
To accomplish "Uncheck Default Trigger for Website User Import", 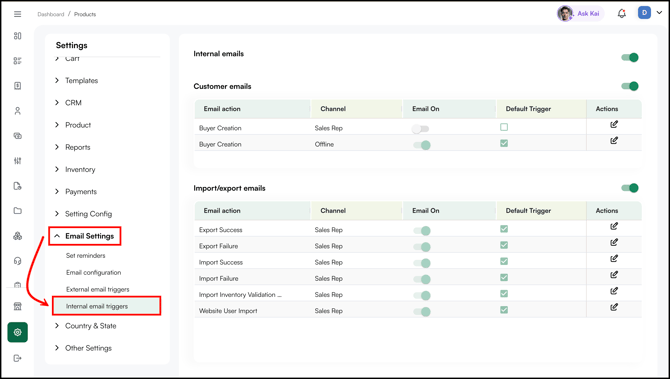I will pos(504,310).
